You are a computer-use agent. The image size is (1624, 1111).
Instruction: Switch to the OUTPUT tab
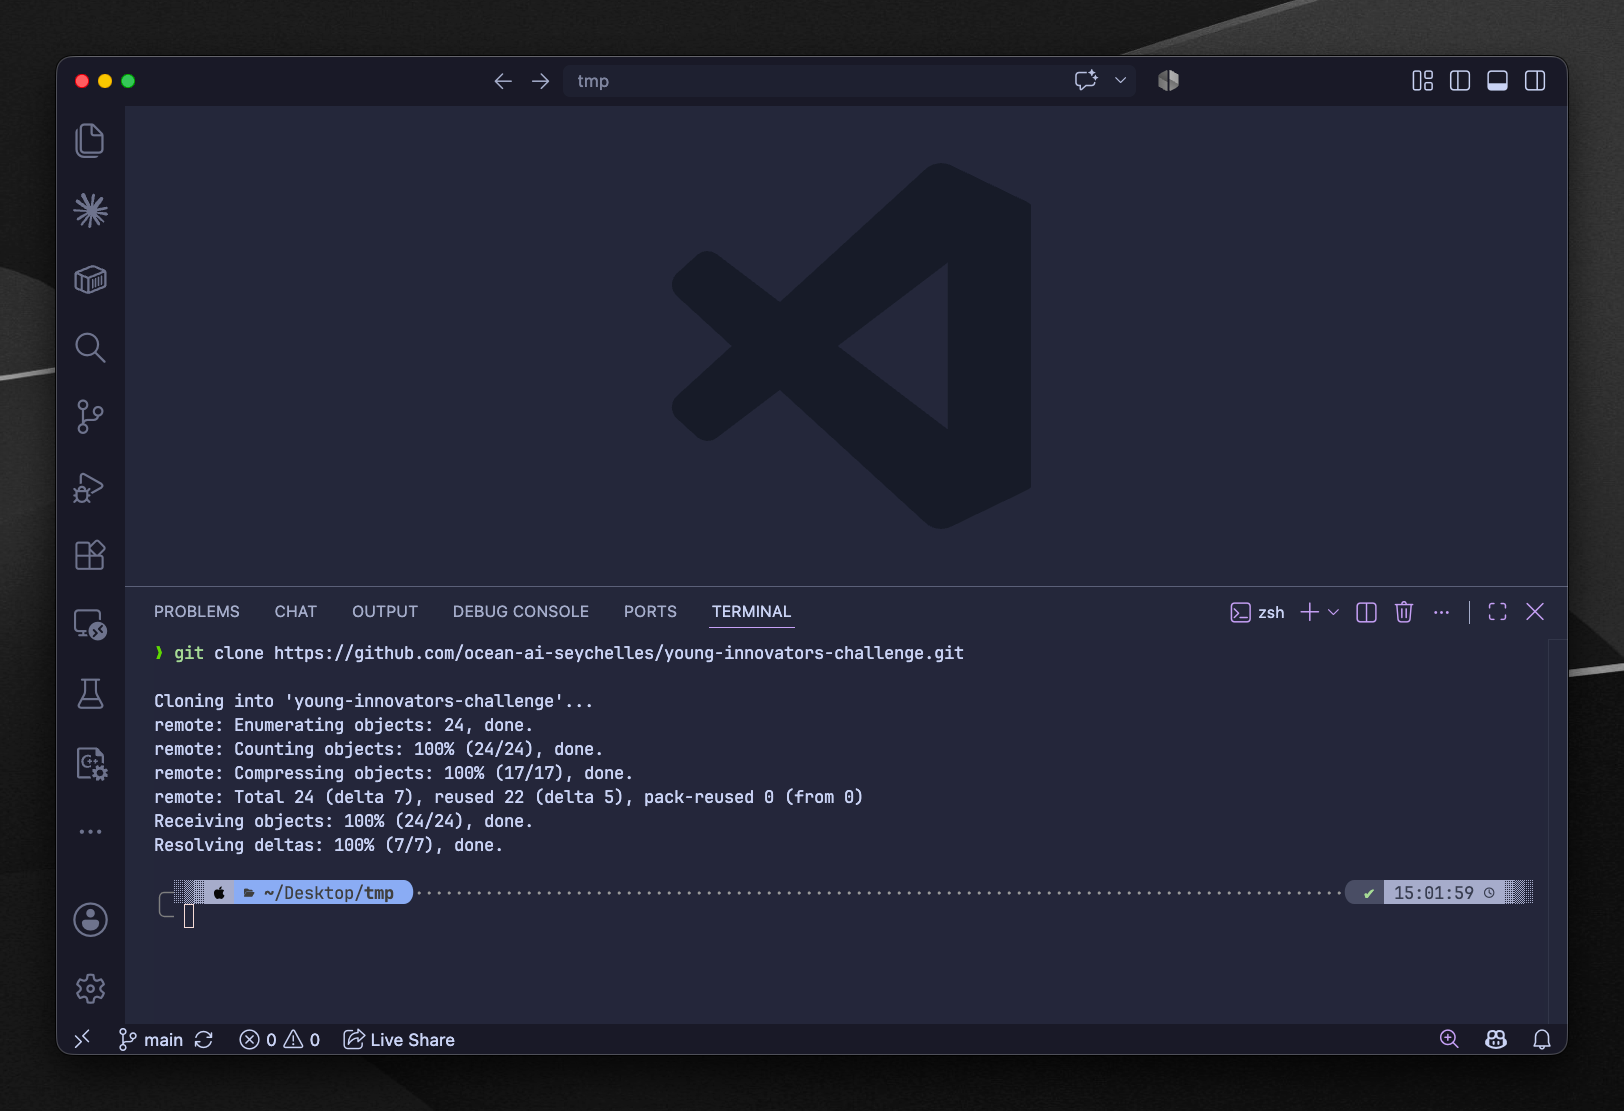point(385,611)
